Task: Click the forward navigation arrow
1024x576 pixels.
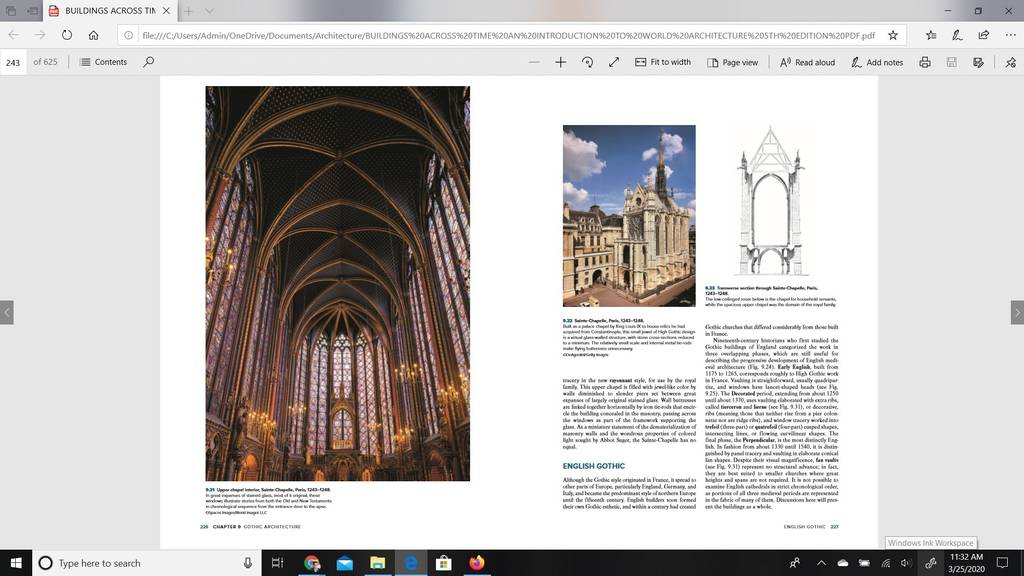Action: 40,35
